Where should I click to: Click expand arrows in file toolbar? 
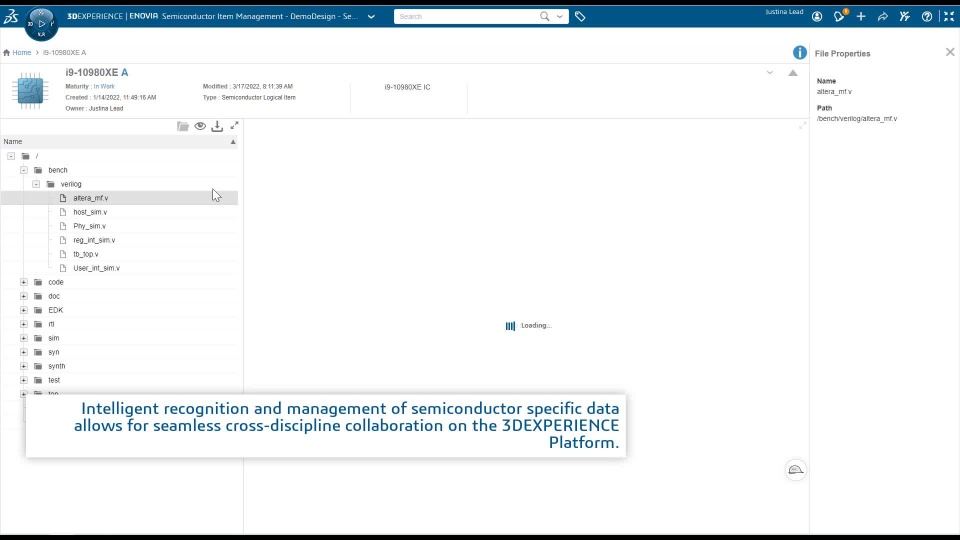pyautogui.click(x=234, y=126)
